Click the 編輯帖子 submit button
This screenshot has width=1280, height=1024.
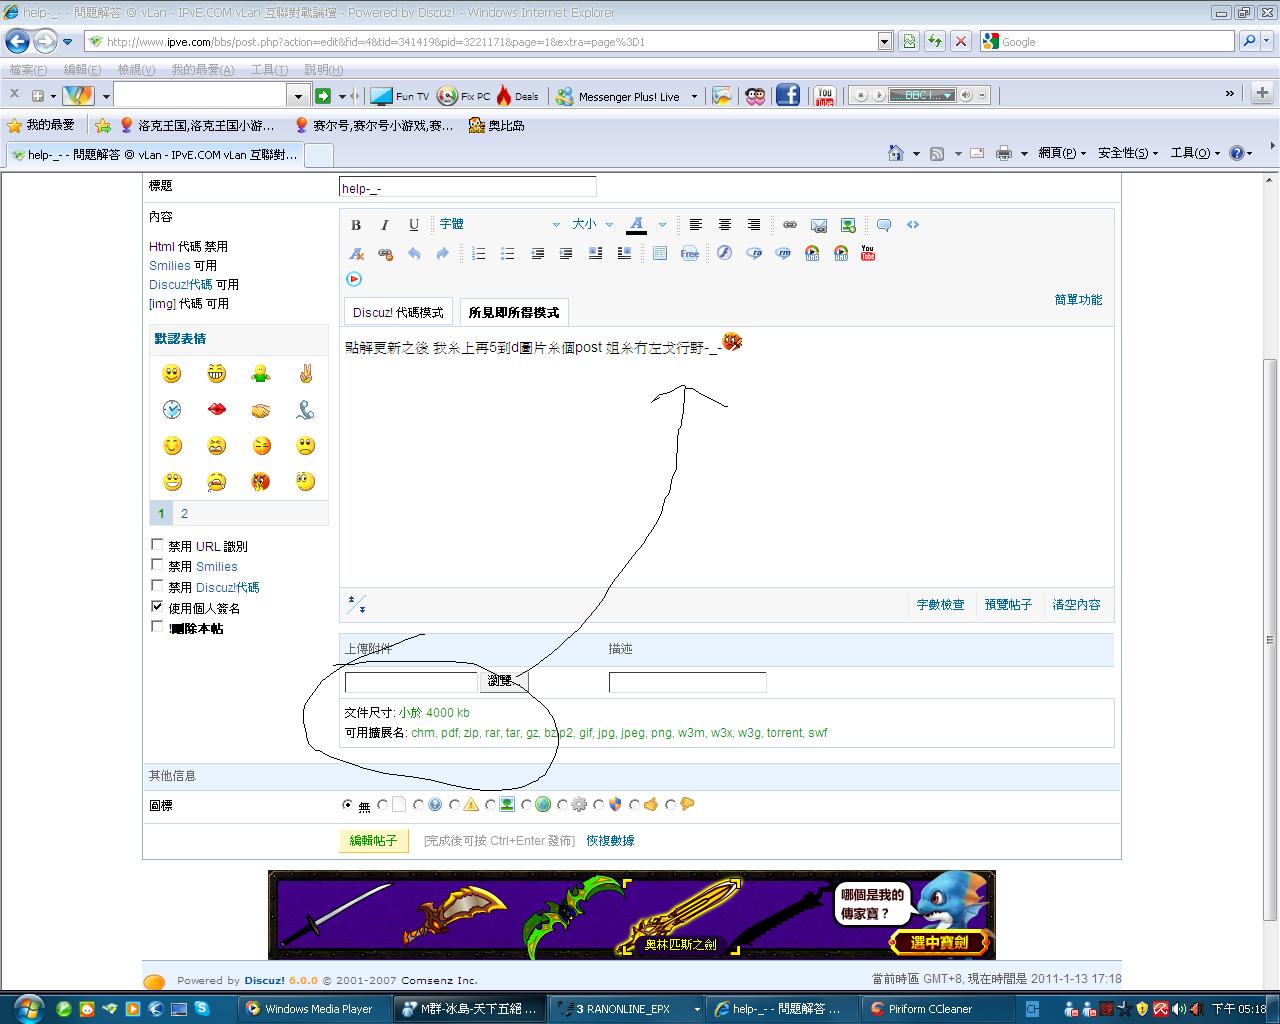pyautogui.click(x=374, y=841)
